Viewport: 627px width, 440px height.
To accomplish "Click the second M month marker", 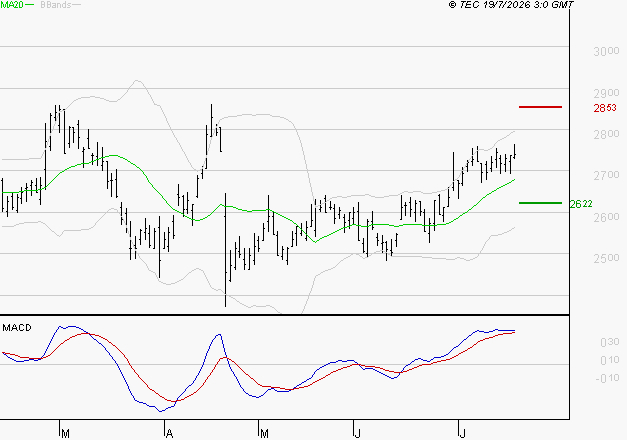I will pyautogui.click(x=264, y=434).
